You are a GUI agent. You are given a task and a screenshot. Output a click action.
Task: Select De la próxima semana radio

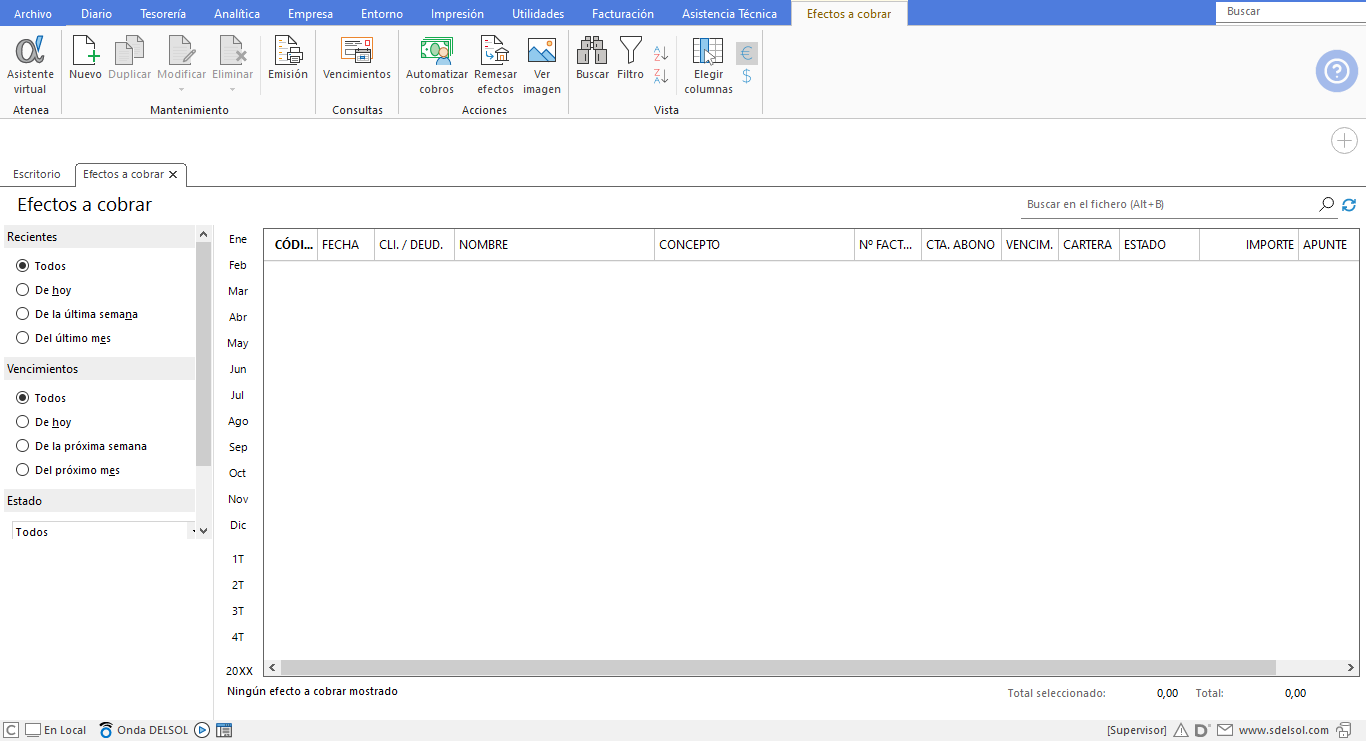click(22, 446)
